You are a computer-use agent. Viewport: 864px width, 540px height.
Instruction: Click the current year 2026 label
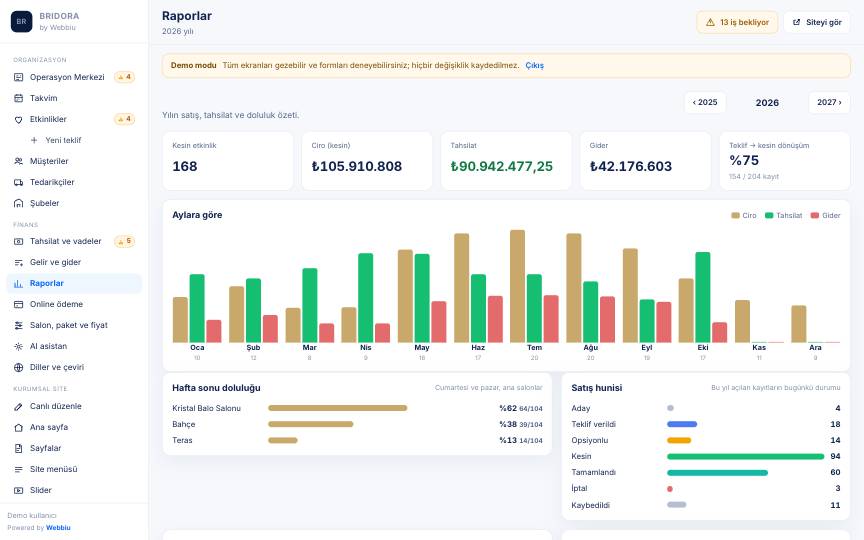[767, 103]
